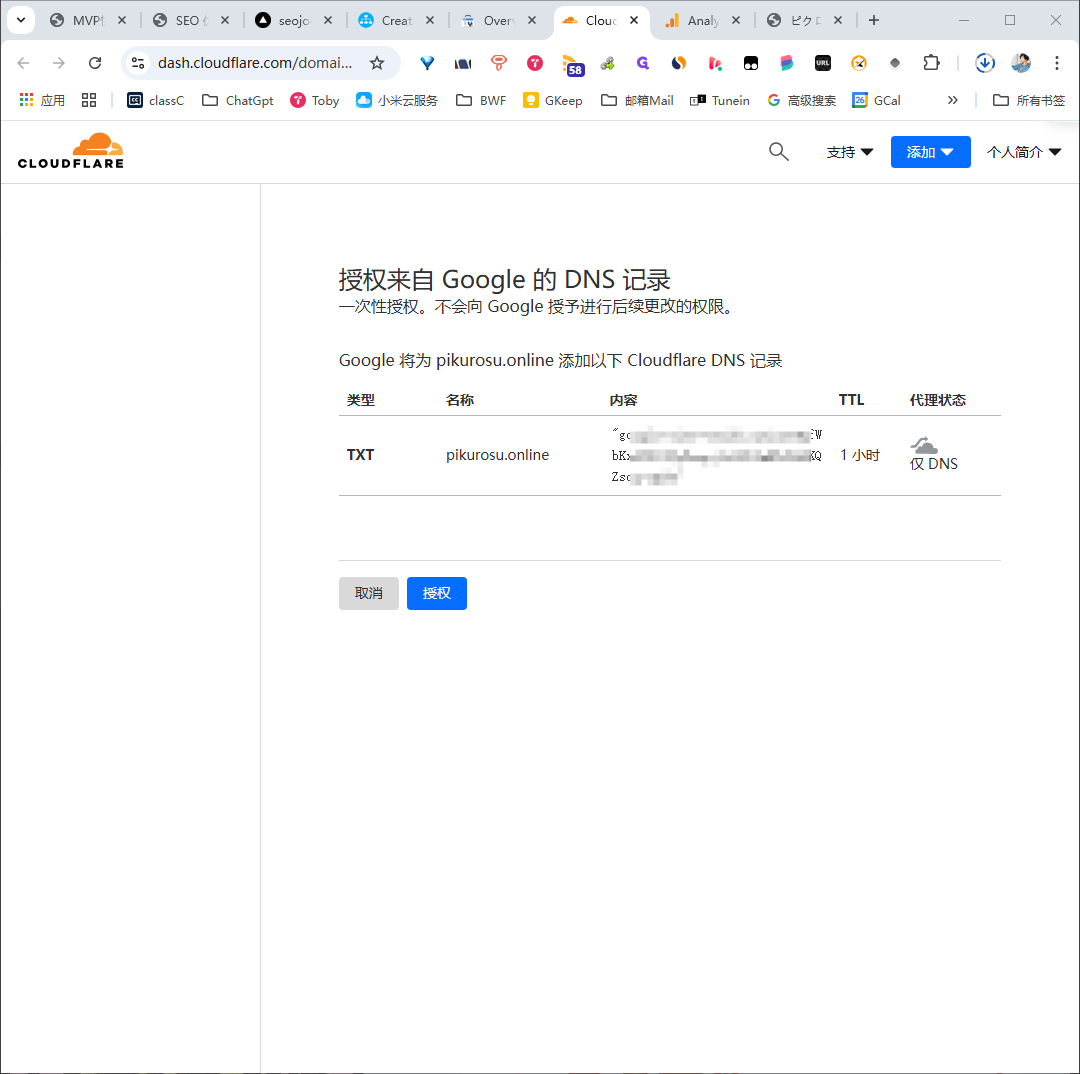Open the Extensions puzzle piece menu

931,63
